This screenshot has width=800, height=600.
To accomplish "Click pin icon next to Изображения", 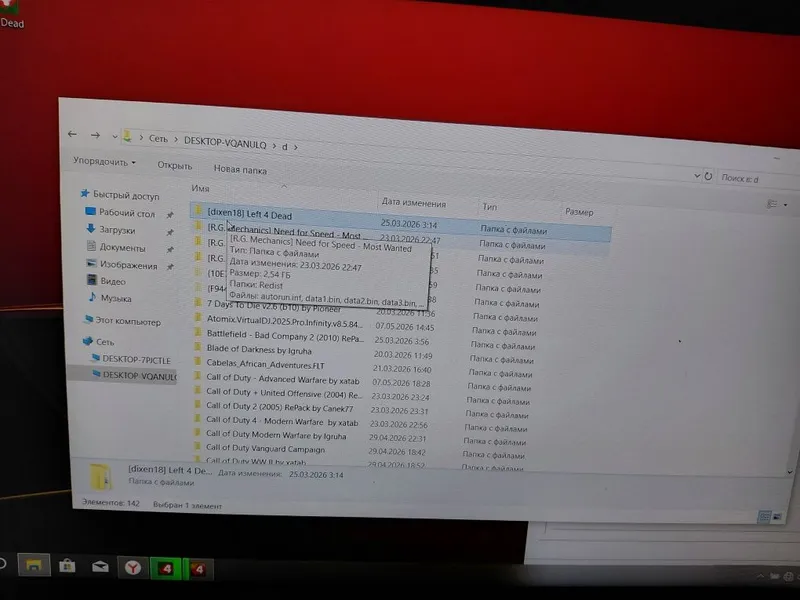I will 170,267.
